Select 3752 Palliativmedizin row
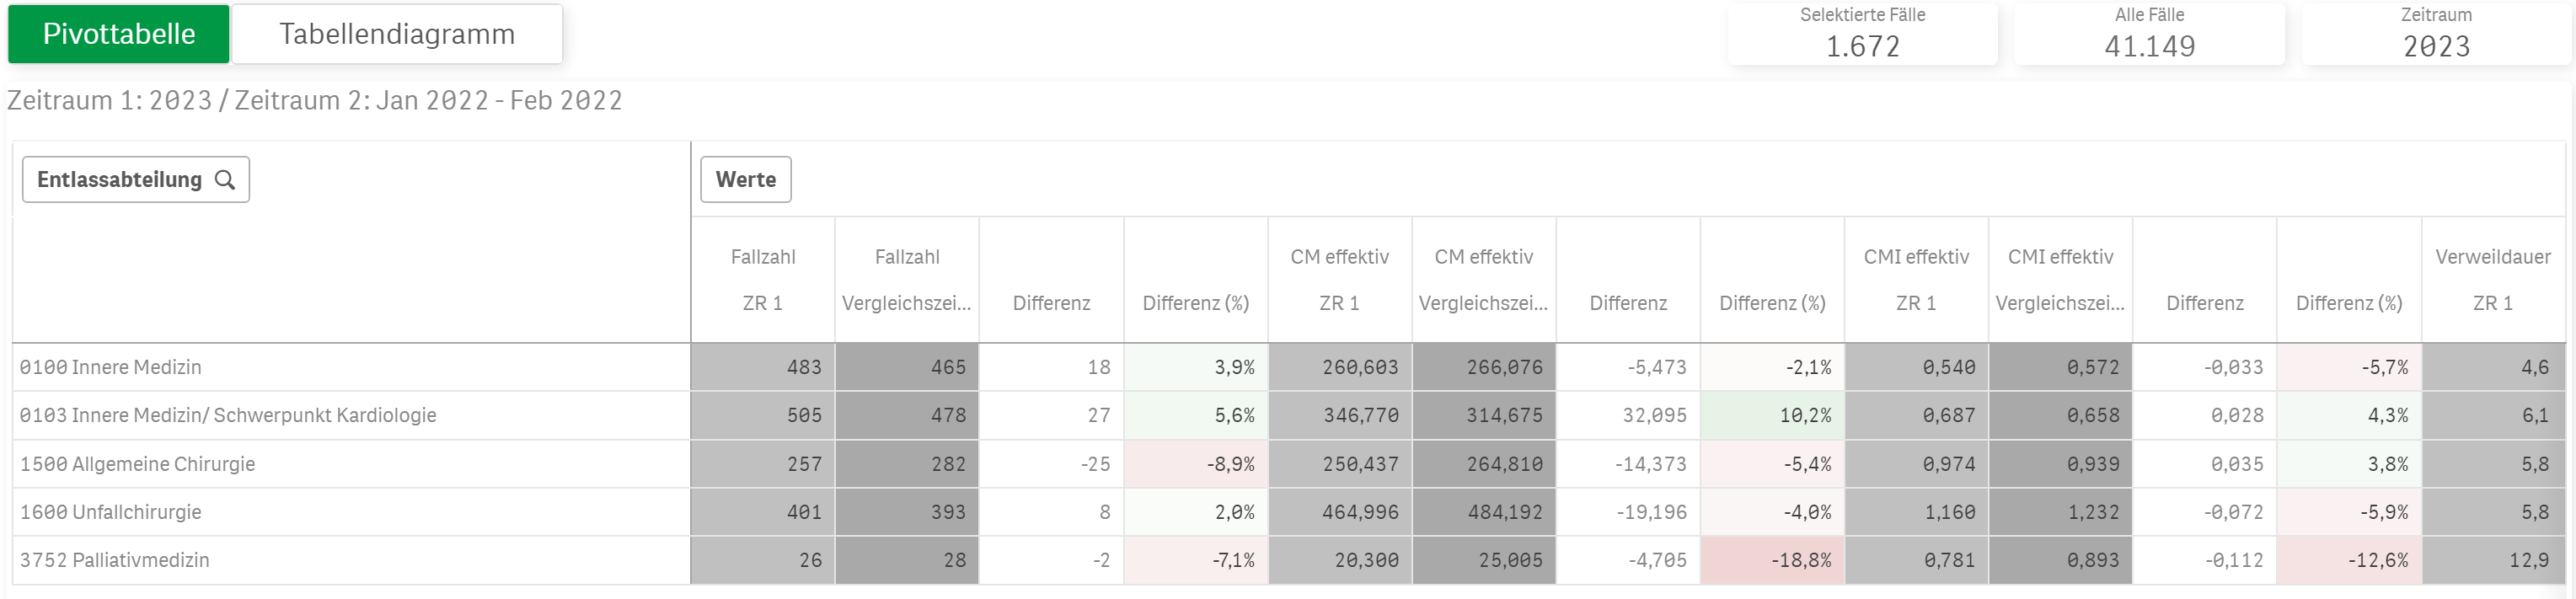Screen dimensions: 2576x599 [x=115, y=560]
